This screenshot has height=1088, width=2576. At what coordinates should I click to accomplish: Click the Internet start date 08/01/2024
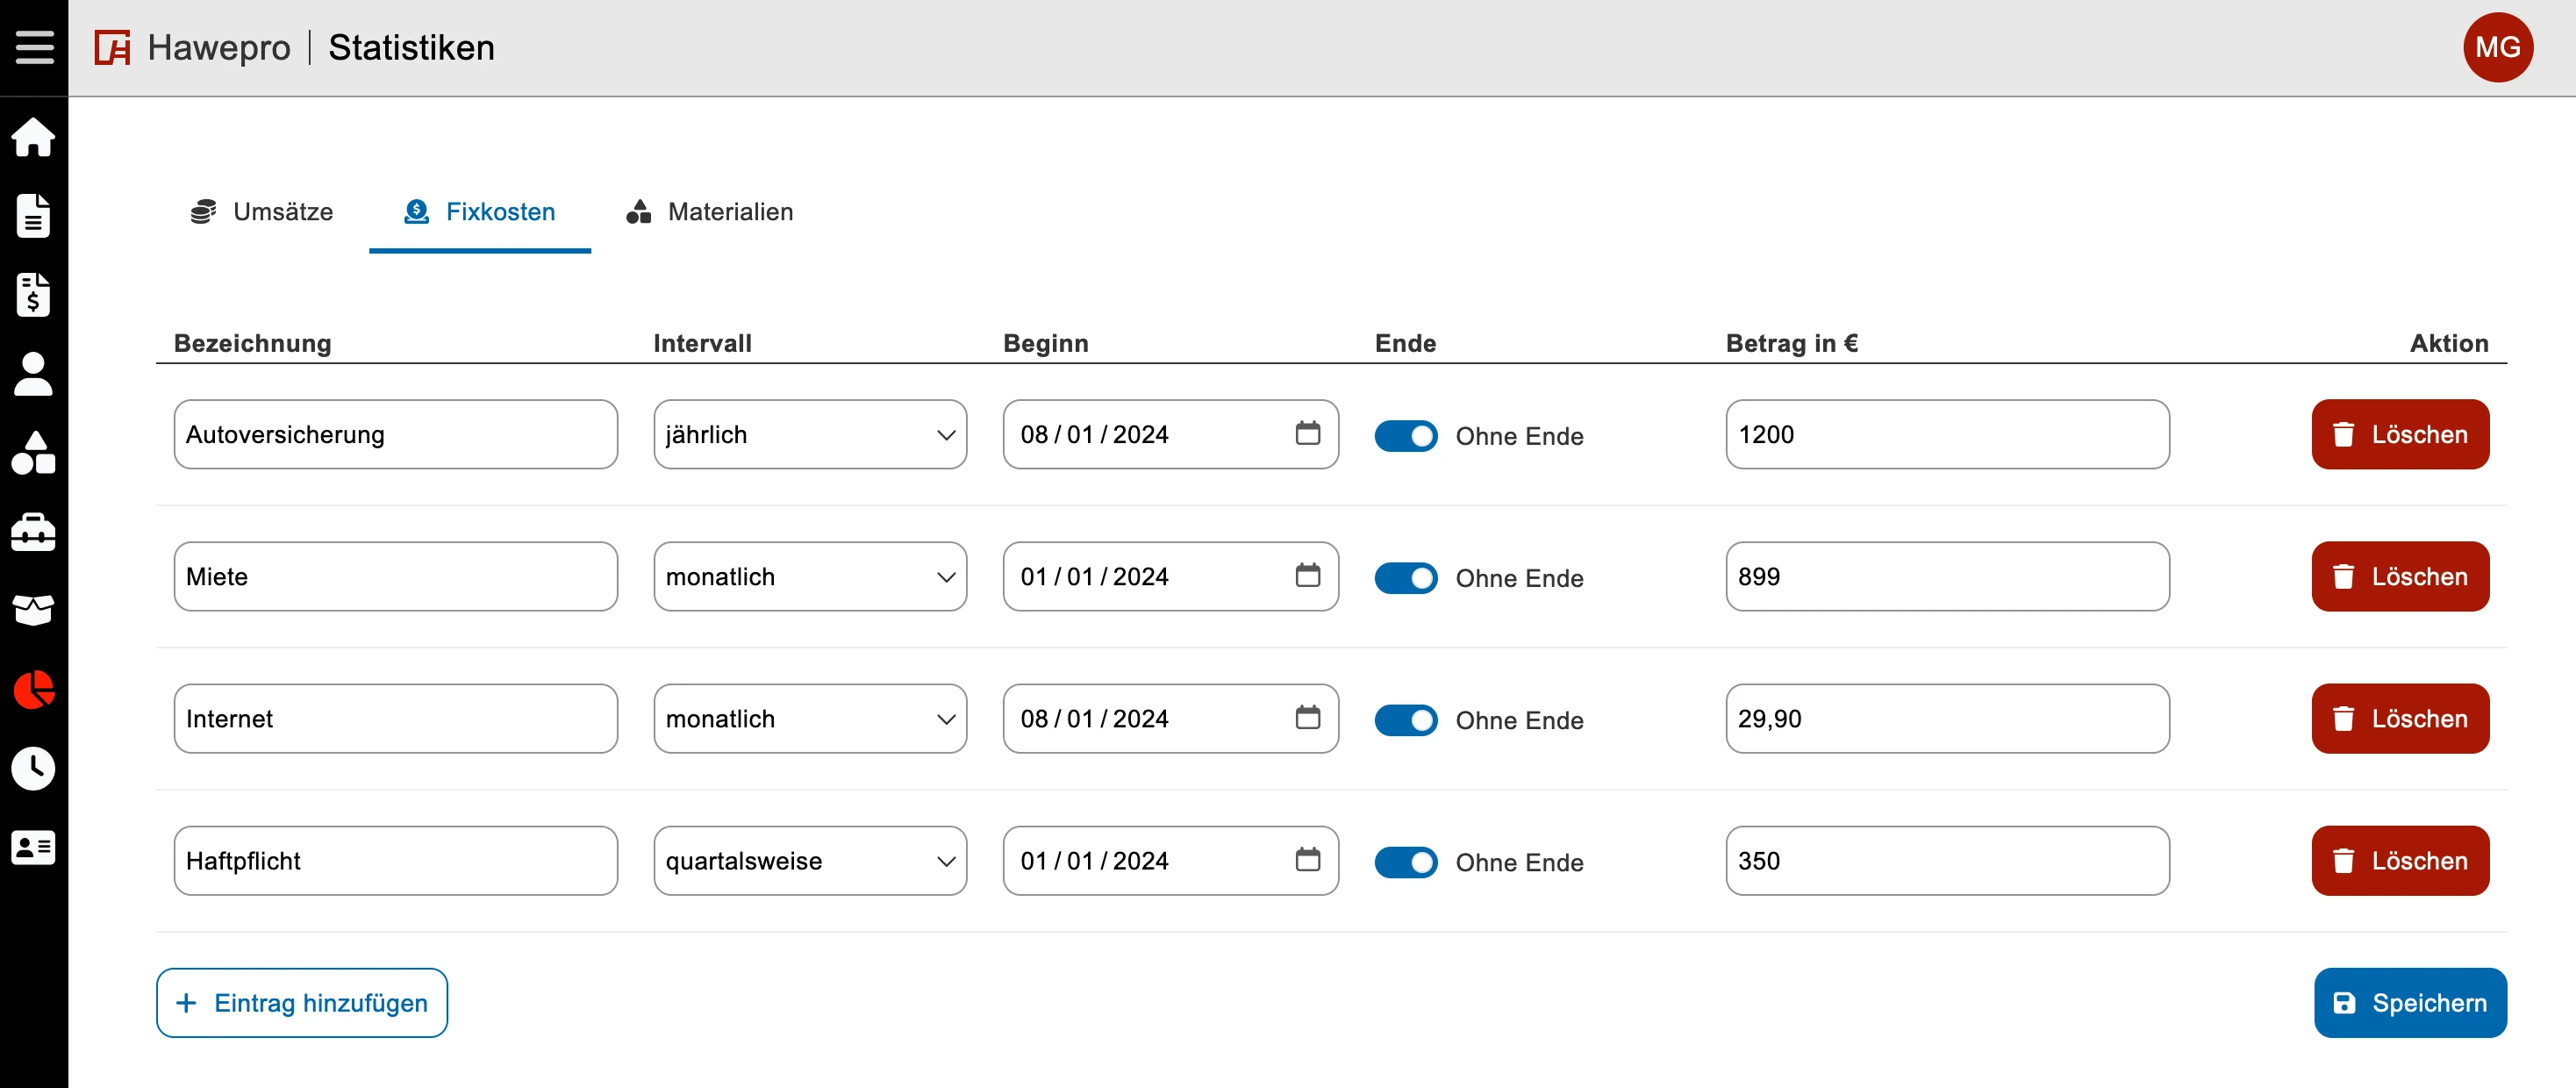click(1094, 718)
